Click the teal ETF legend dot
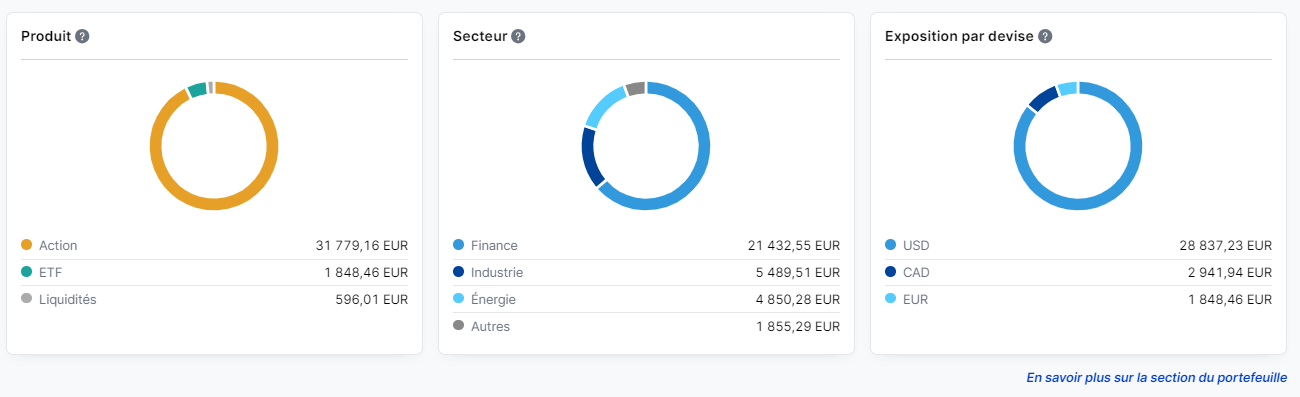Viewport: 1300px width, 397px height. [x=27, y=272]
